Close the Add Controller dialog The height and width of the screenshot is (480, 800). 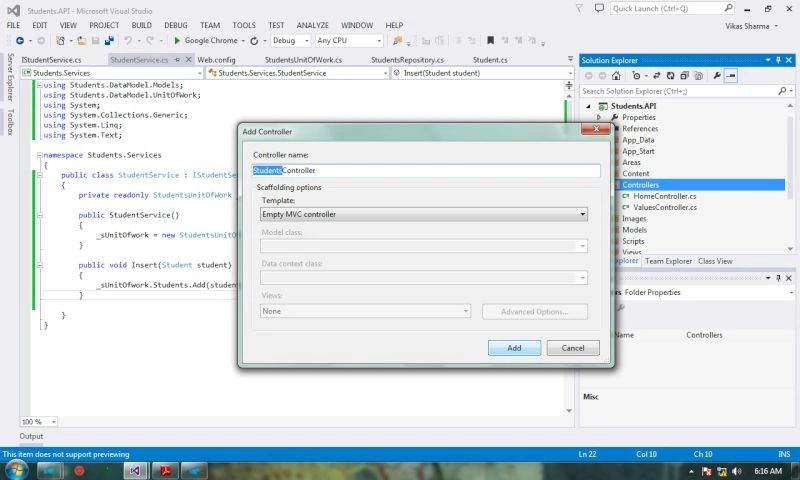(x=596, y=129)
